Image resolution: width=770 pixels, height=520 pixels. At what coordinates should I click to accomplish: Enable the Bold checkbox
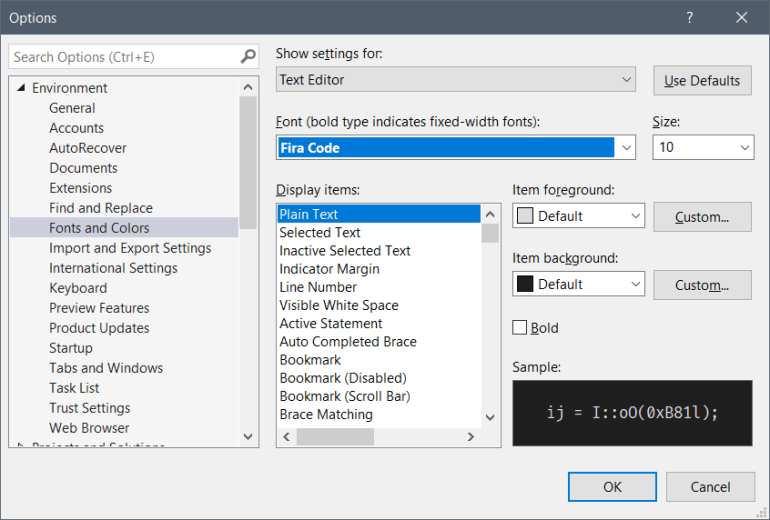pos(520,328)
